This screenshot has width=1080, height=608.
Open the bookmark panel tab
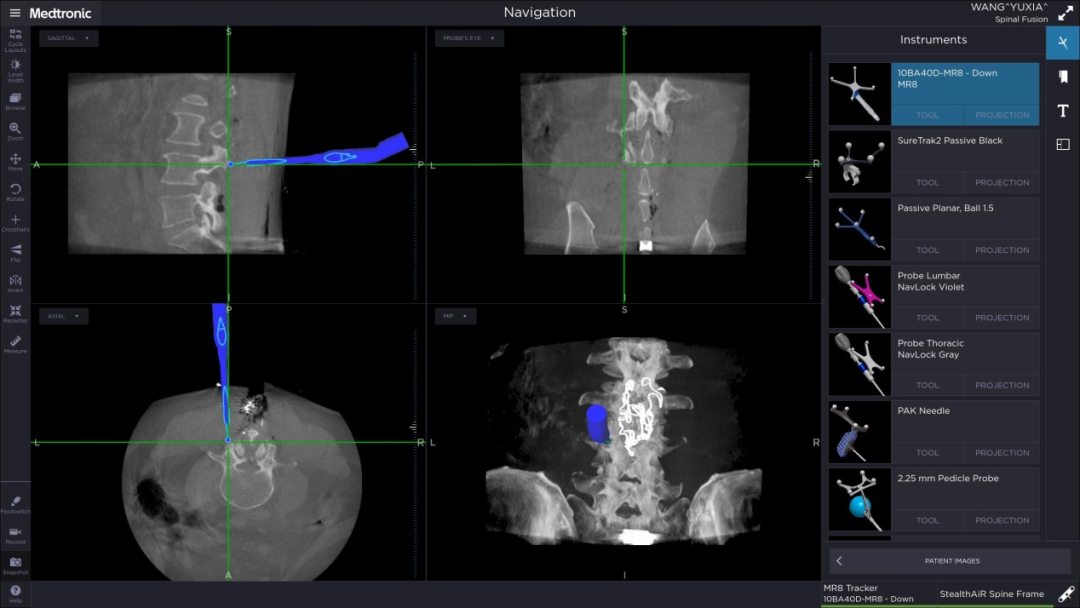[x=1062, y=76]
